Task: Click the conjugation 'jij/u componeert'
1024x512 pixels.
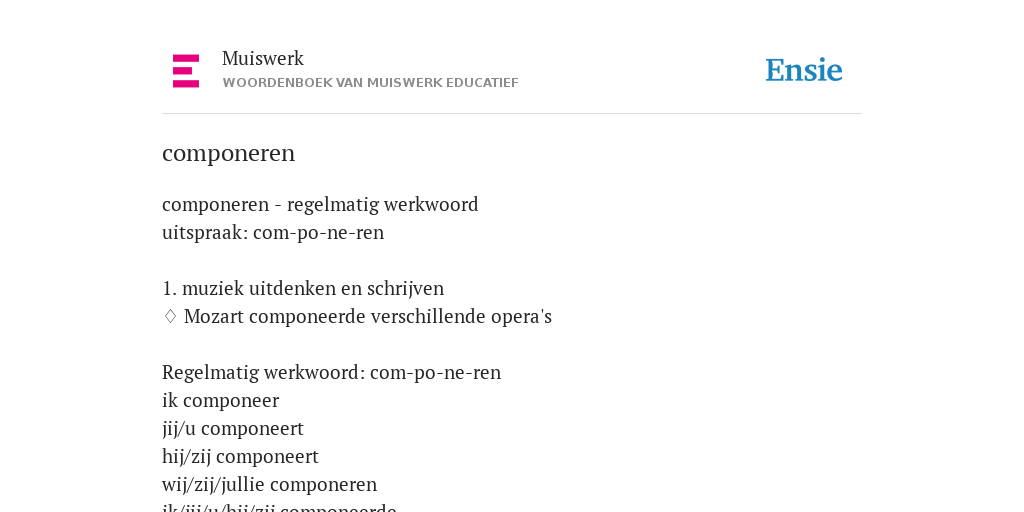Action: pyautogui.click(x=233, y=428)
